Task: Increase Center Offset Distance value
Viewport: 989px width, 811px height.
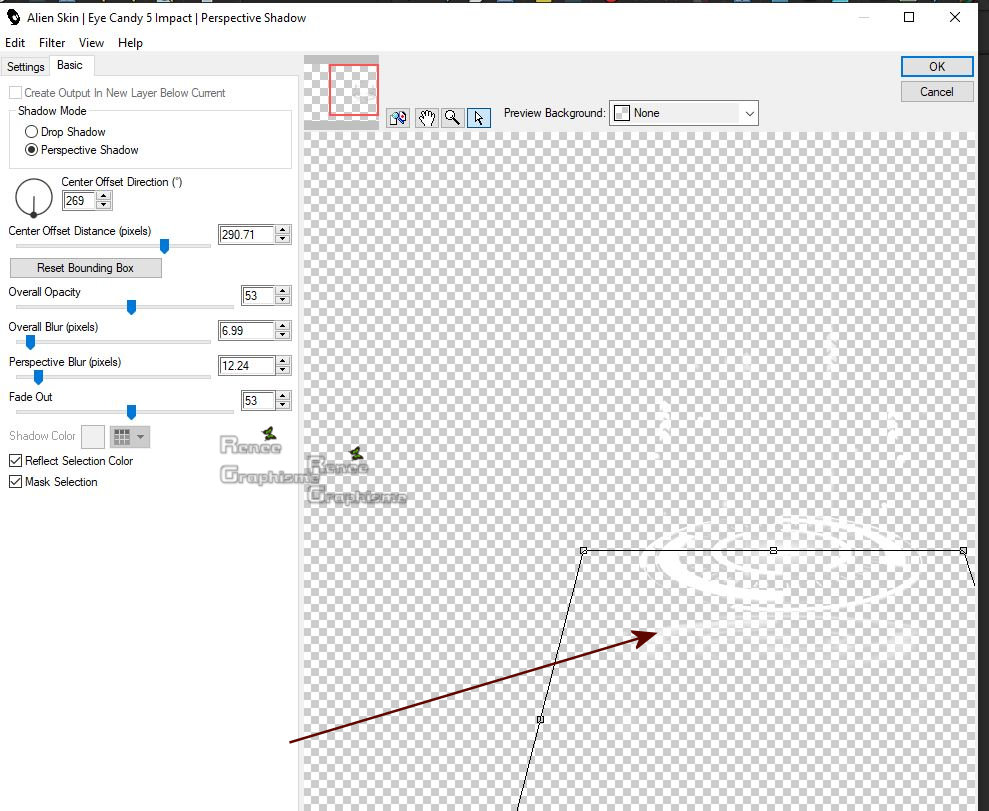Action: 283,230
